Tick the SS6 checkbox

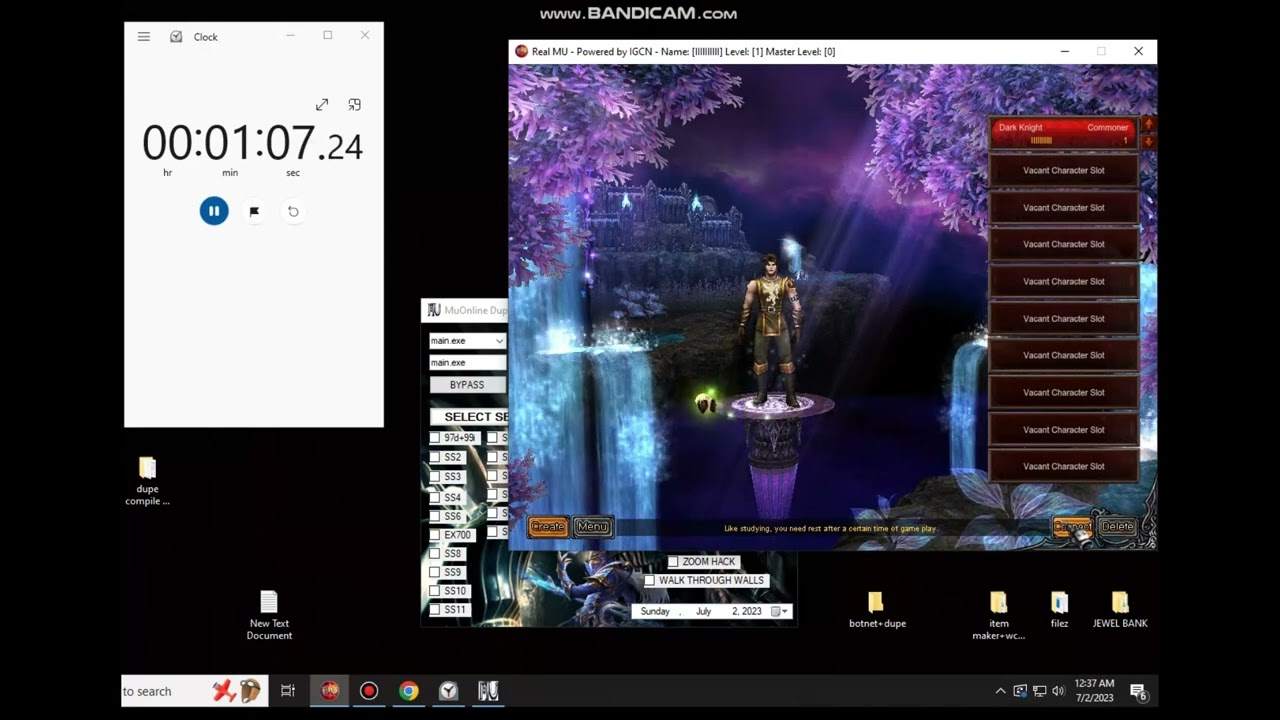pos(435,516)
